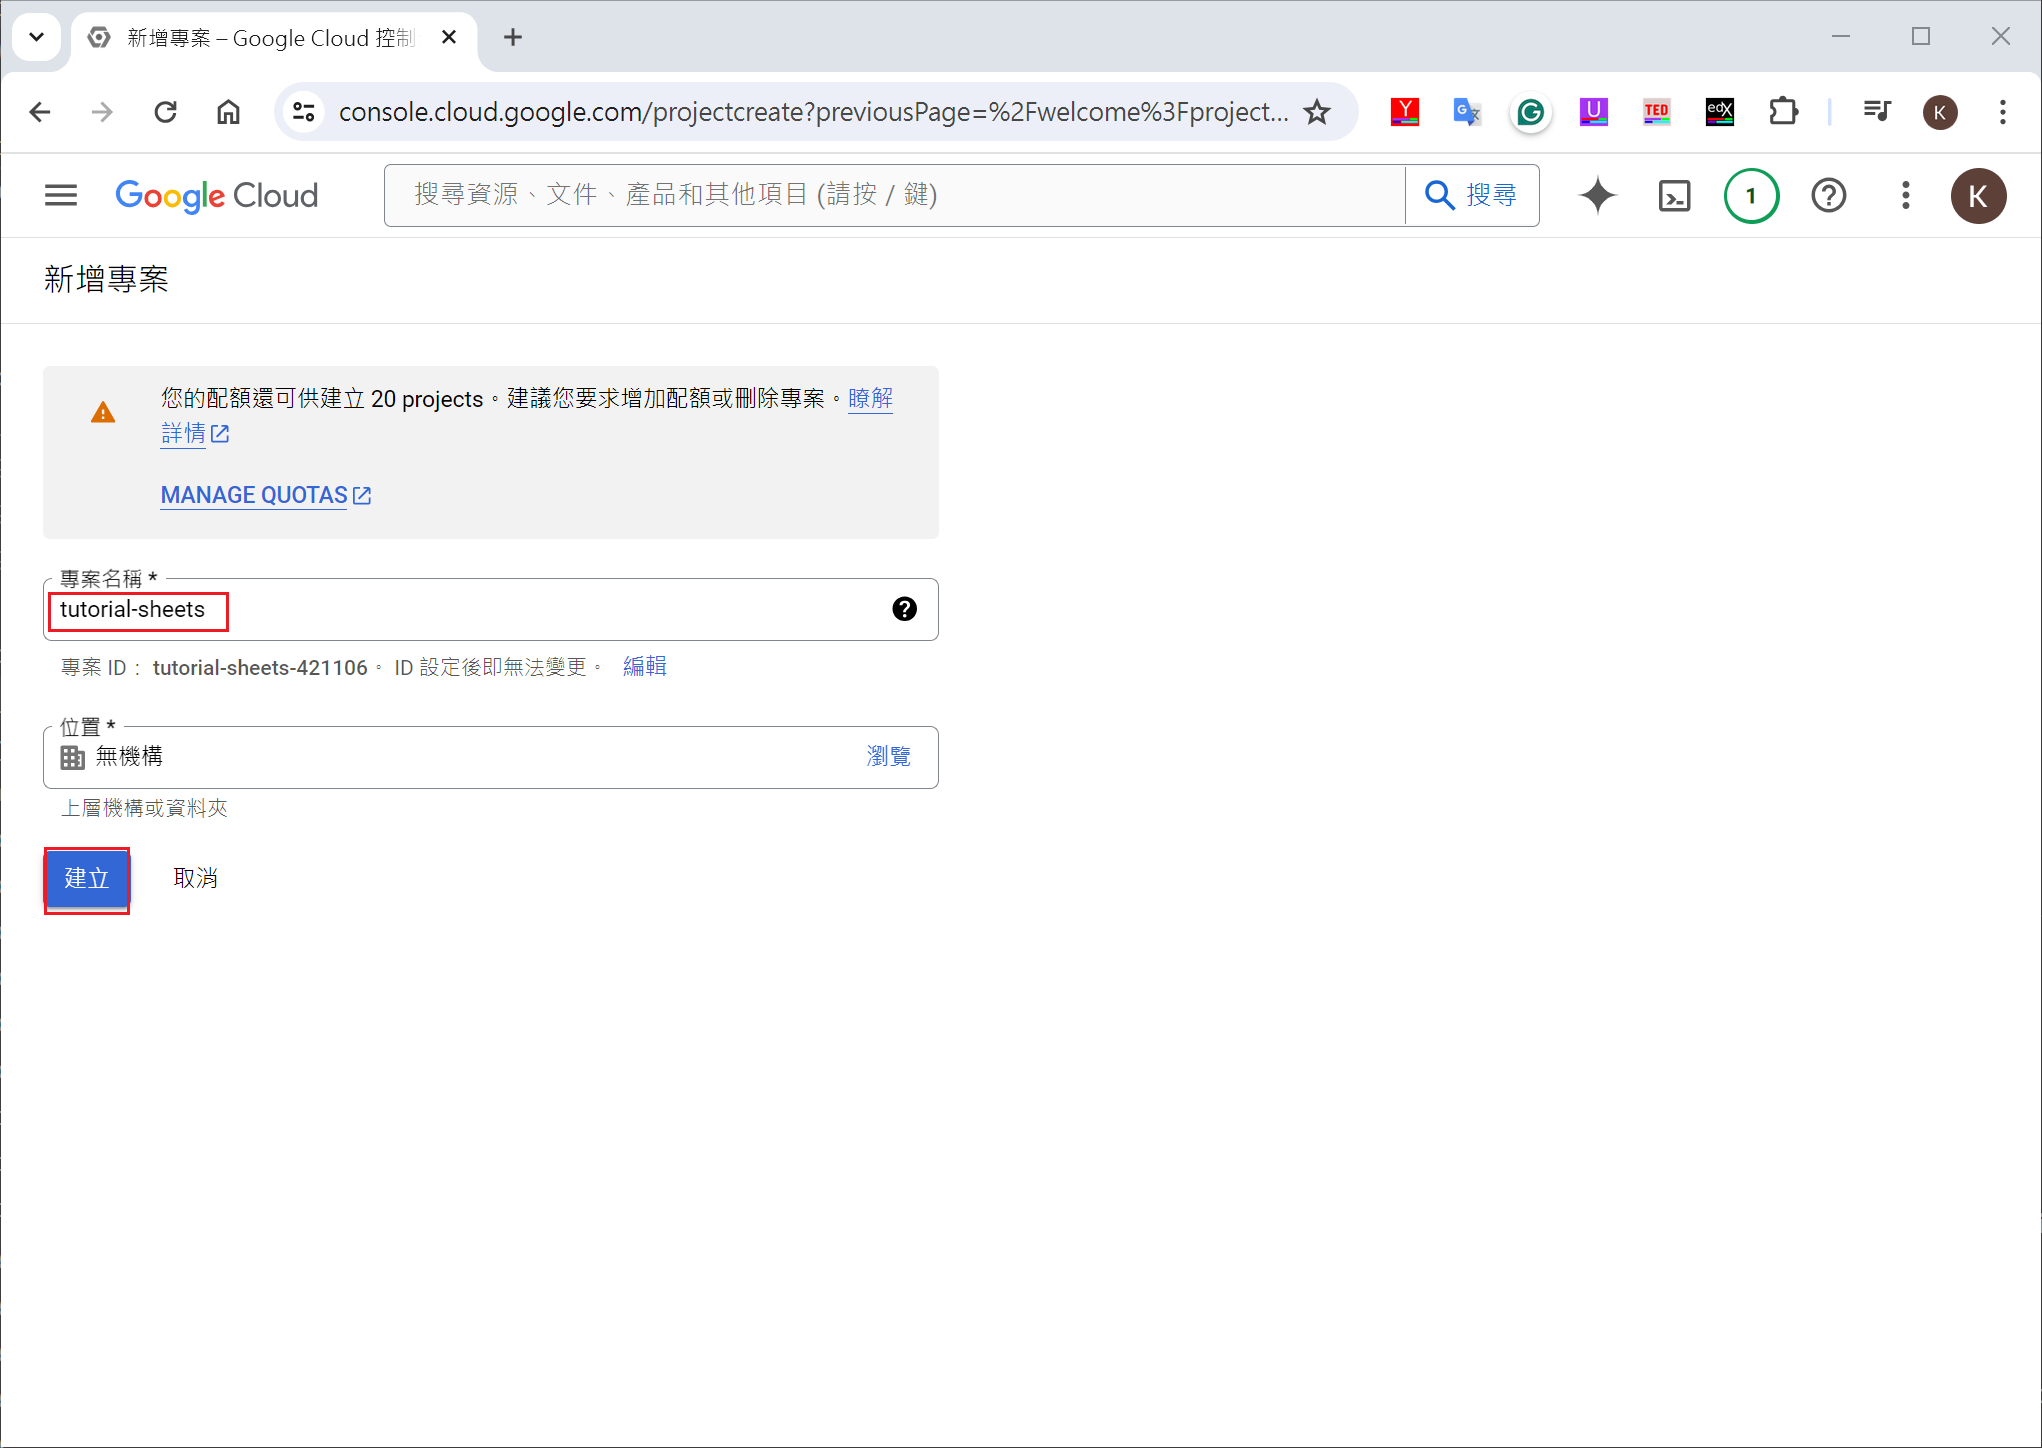Open the Grammarly extension icon

click(1530, 112)
